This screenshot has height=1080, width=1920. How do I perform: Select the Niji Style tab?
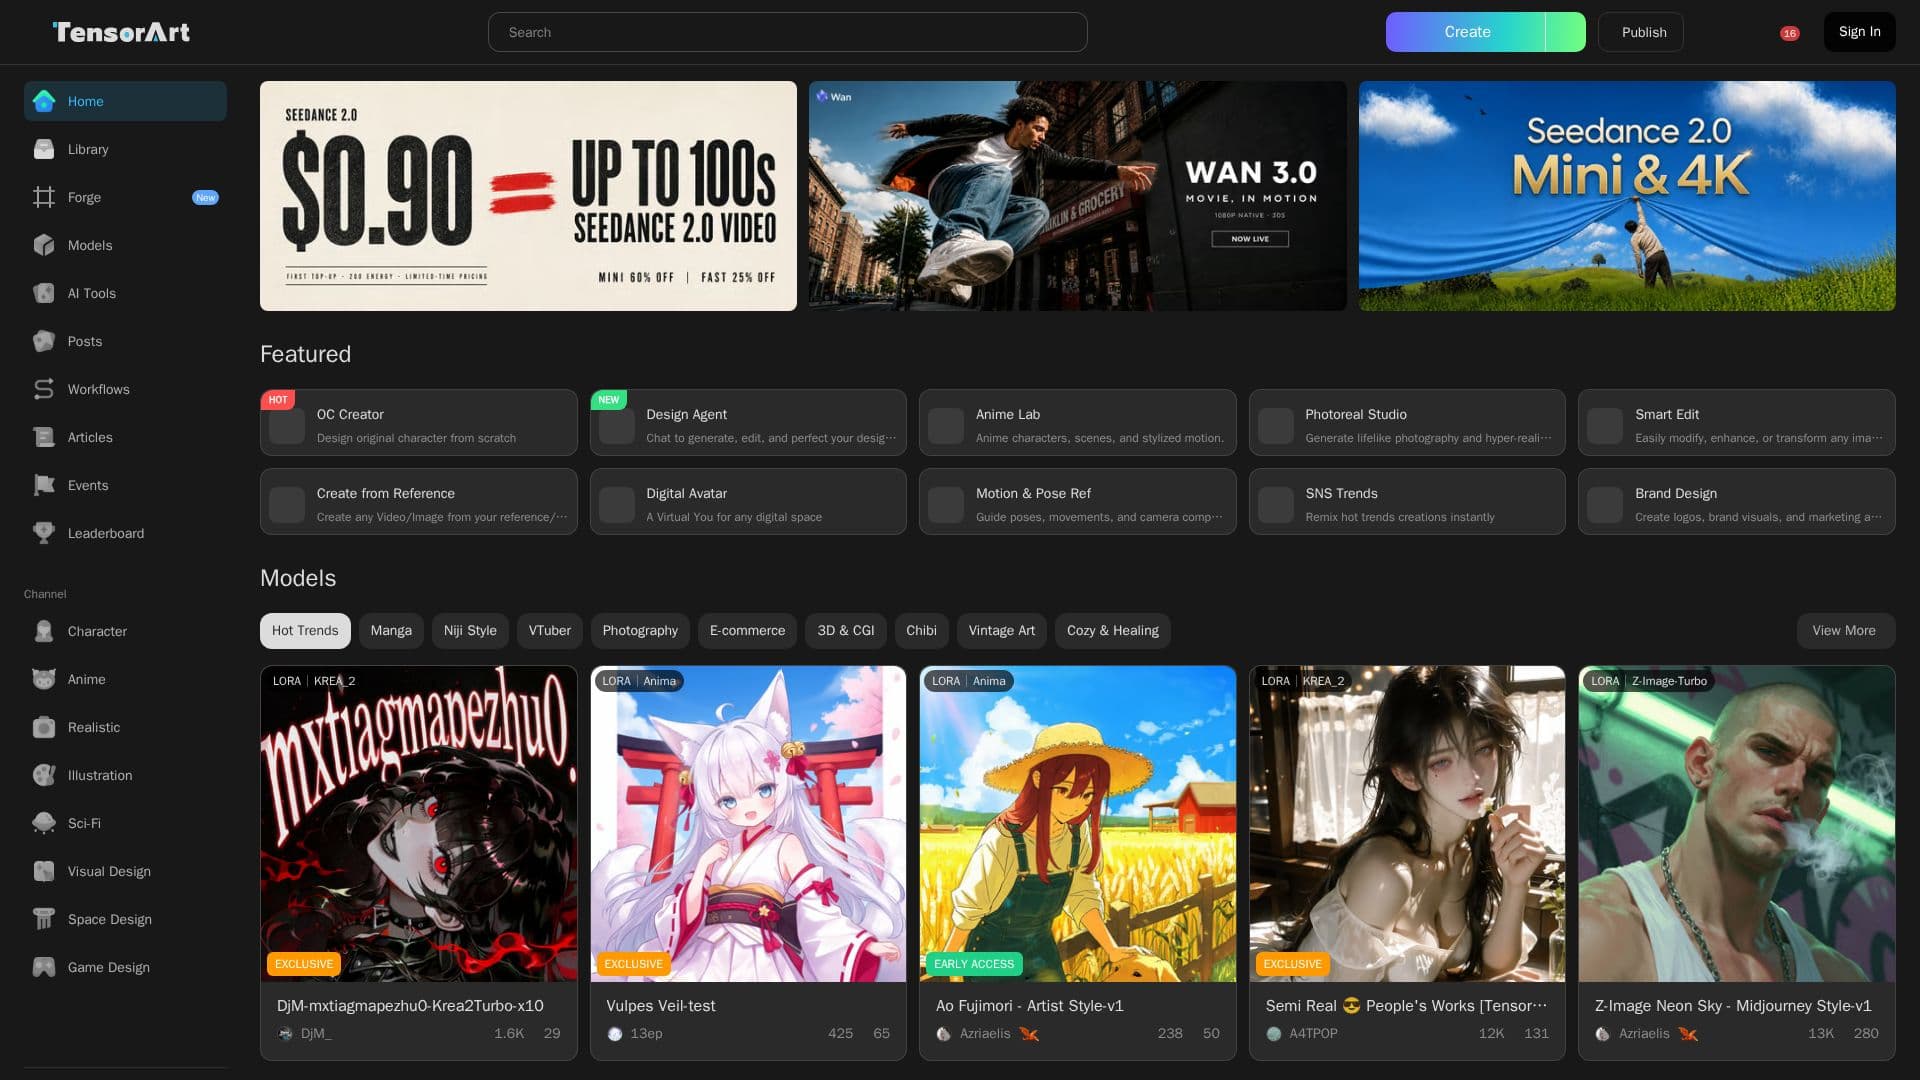(x=470, y=631)
